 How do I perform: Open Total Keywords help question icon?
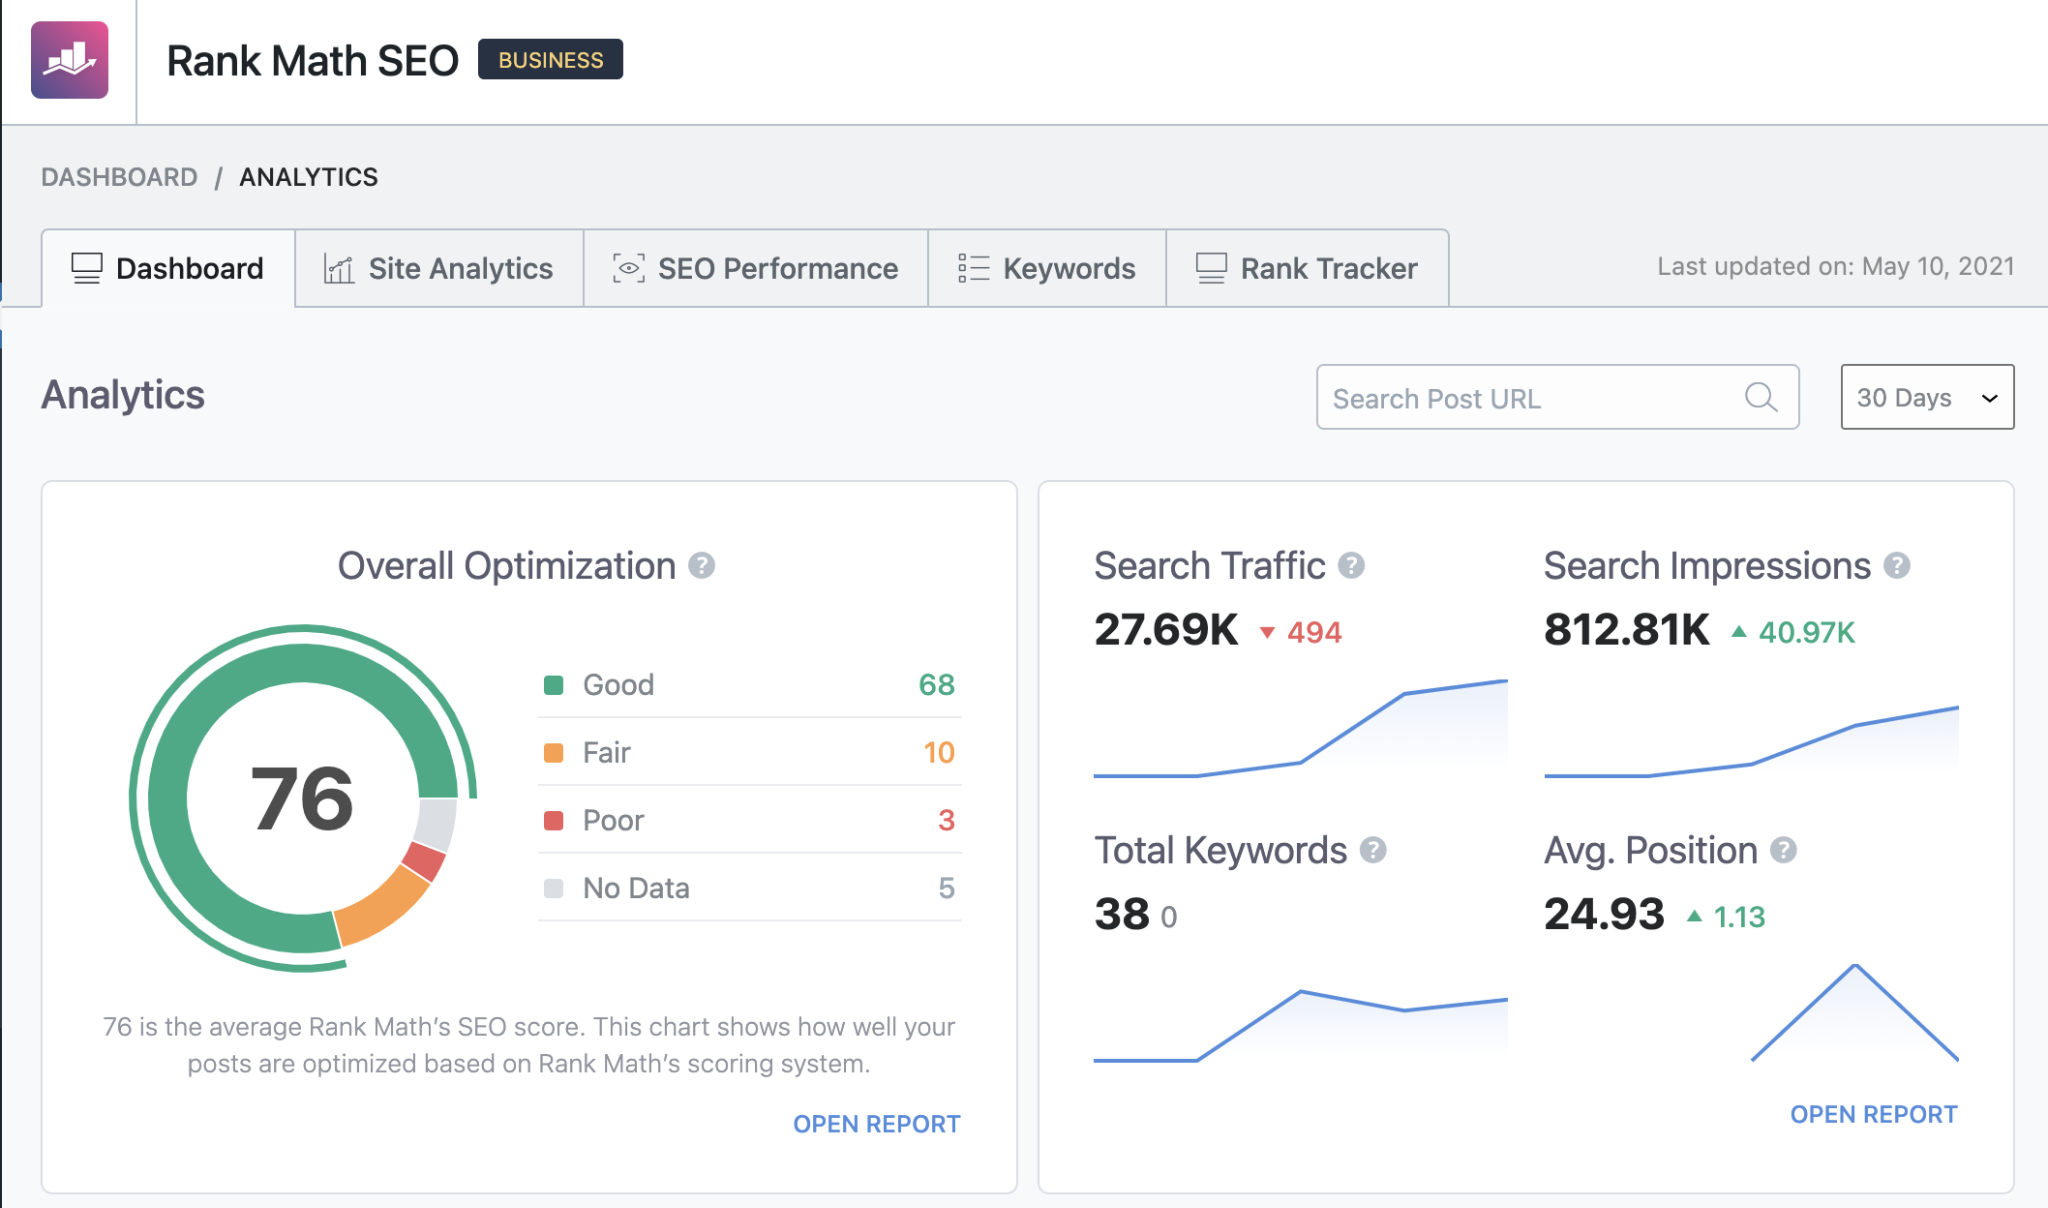(x=1374, y=850)
